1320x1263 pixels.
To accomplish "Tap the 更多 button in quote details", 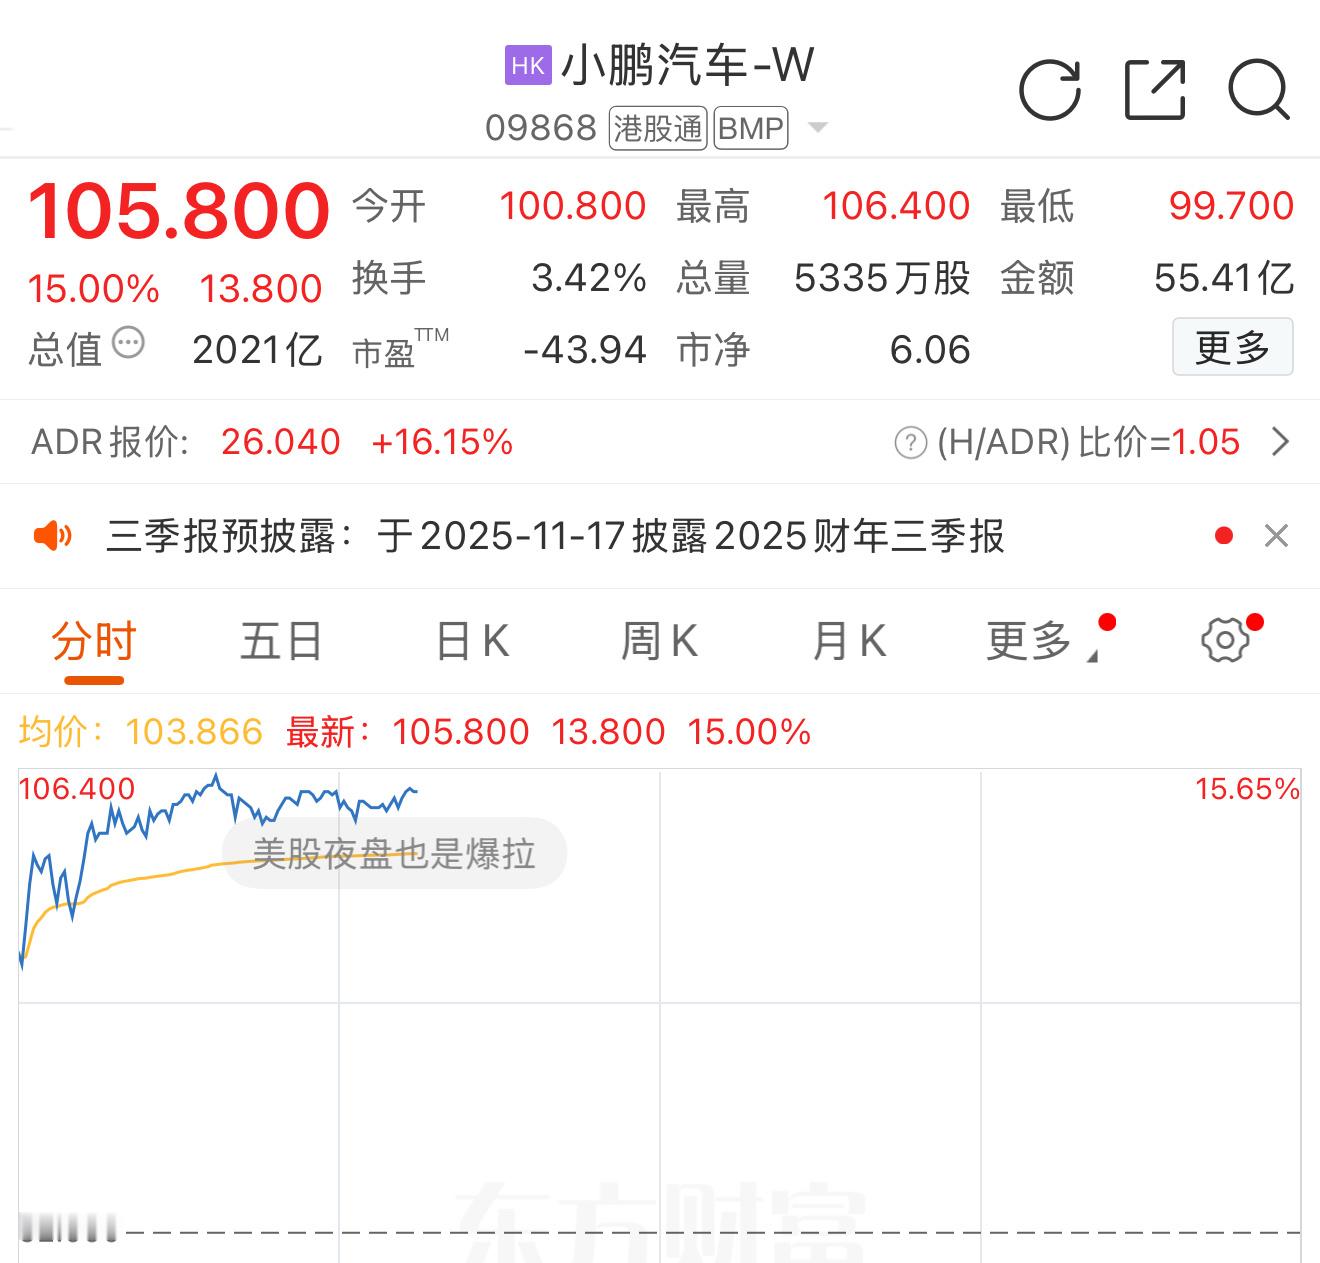I will [x=1232, y=347].
